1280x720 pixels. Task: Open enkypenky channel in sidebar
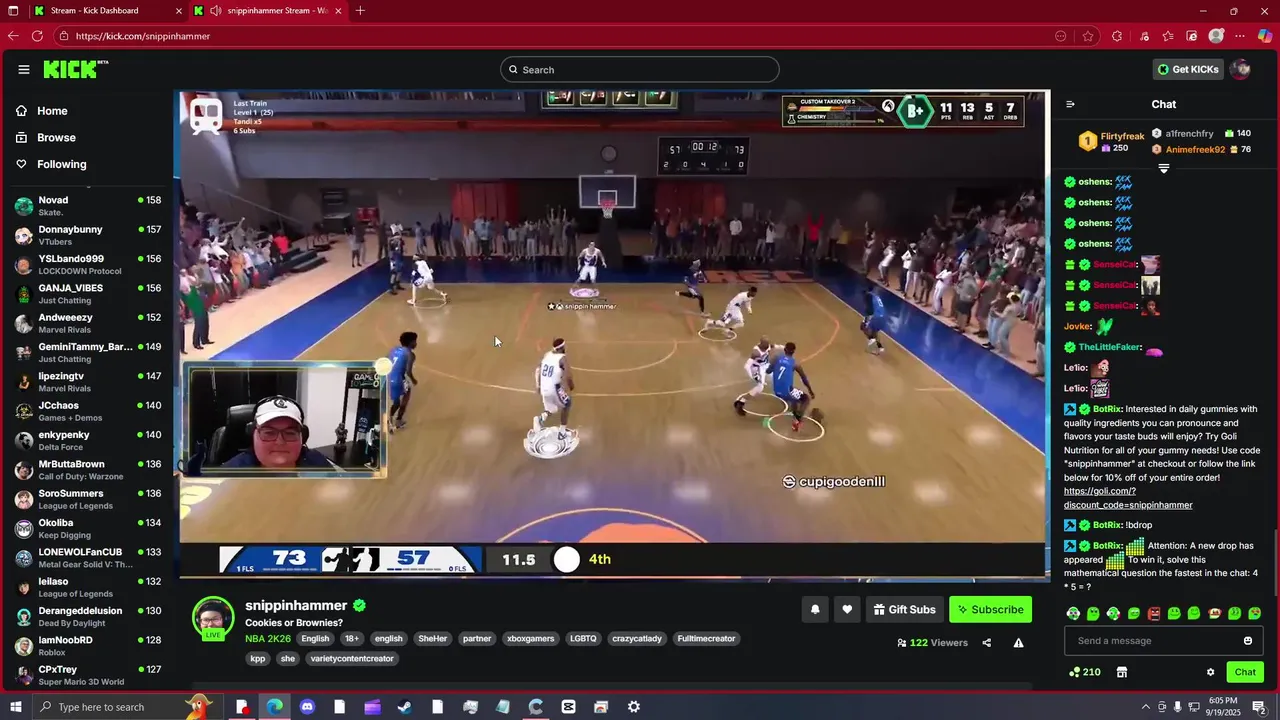(x=88, y=440)
